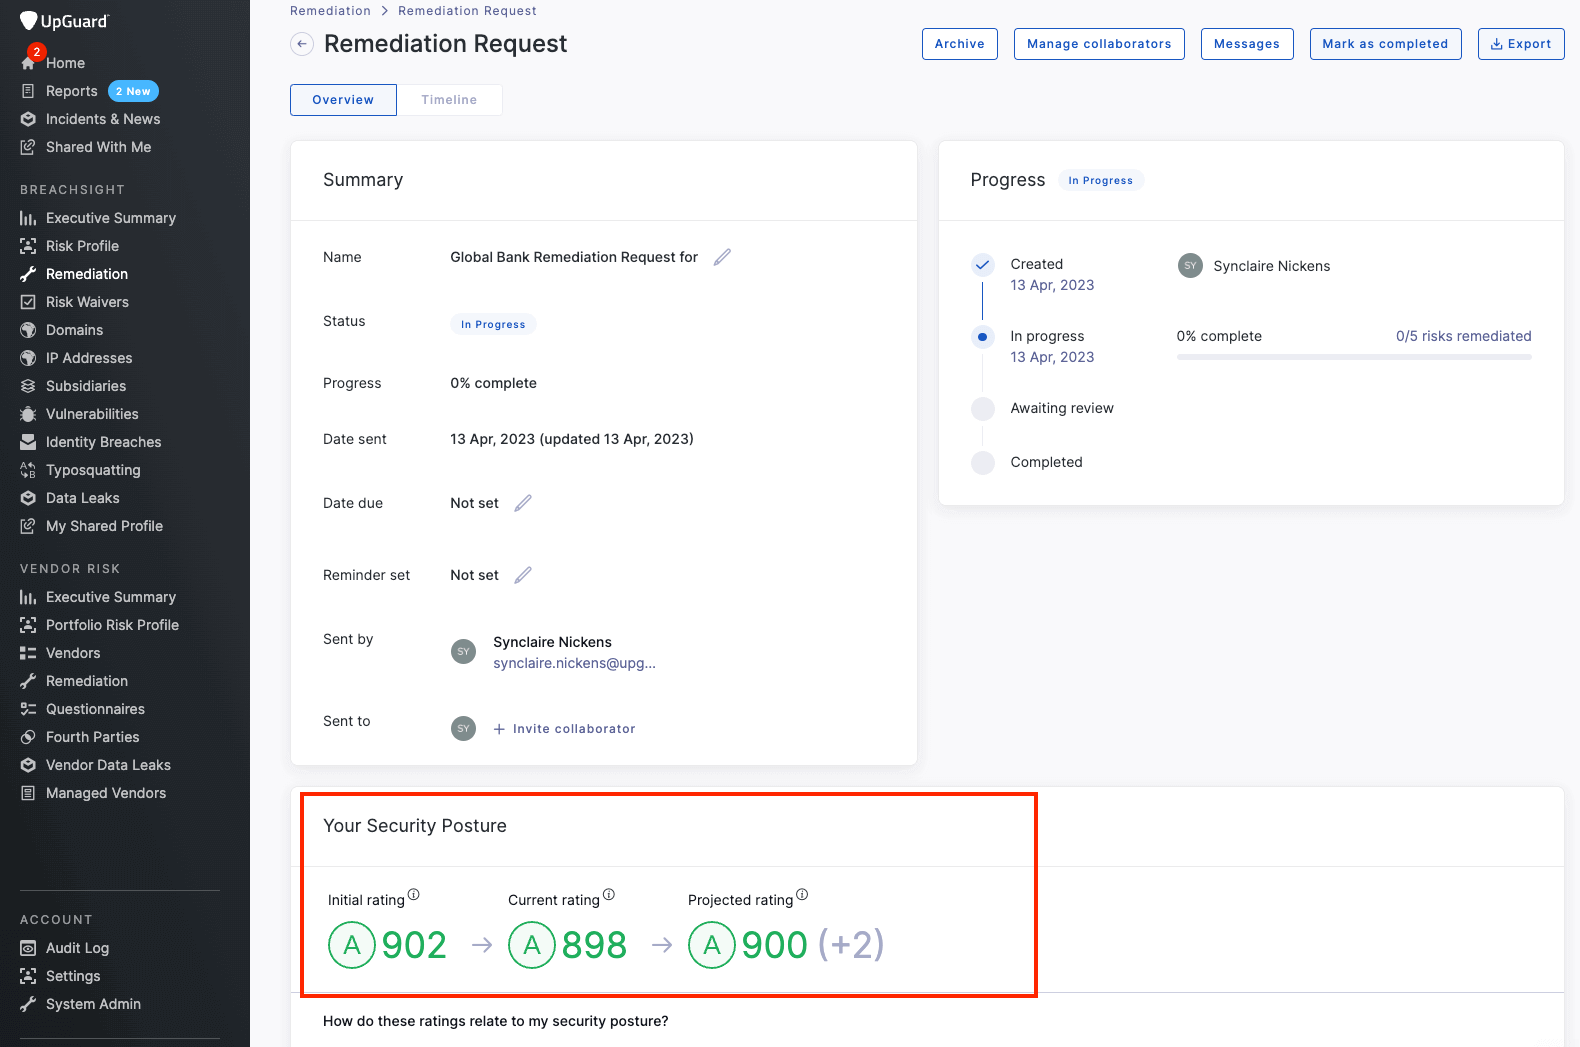This screenshot has width=1580, height=1047.
Task: Click the Data Leaks icon
Action: pos(28,498)
